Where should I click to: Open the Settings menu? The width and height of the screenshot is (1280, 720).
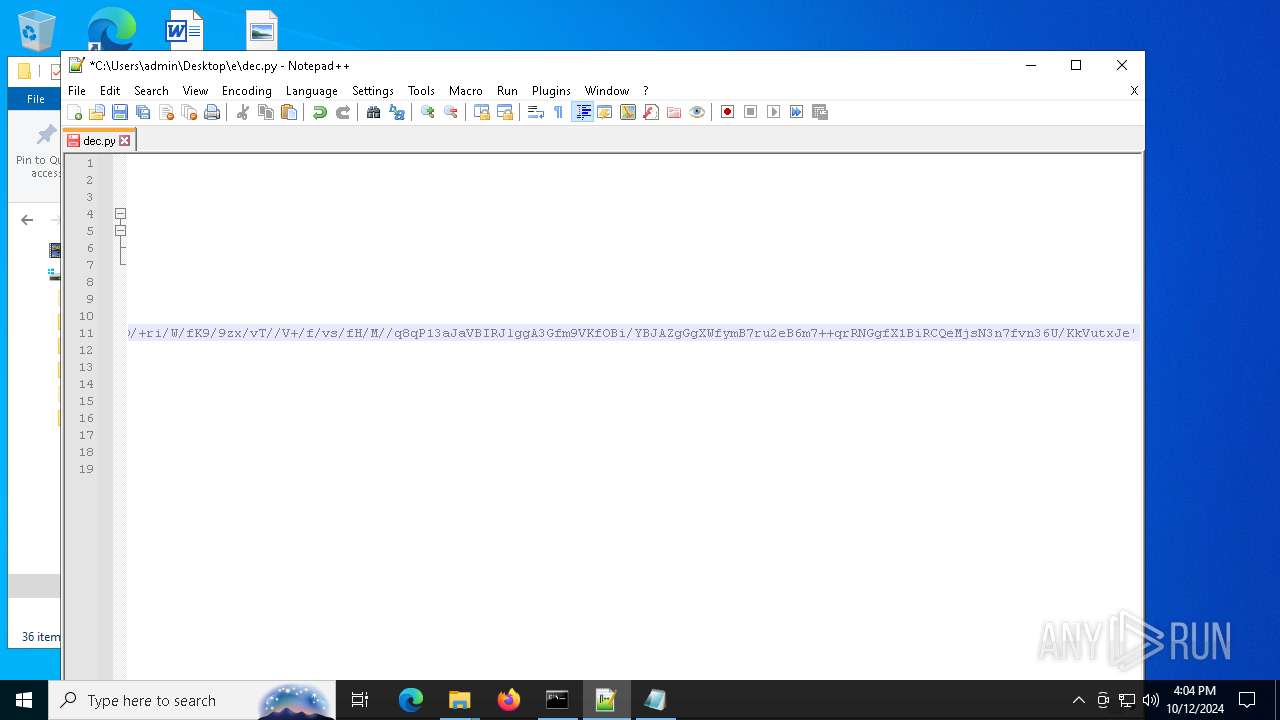tap(373, 91)
